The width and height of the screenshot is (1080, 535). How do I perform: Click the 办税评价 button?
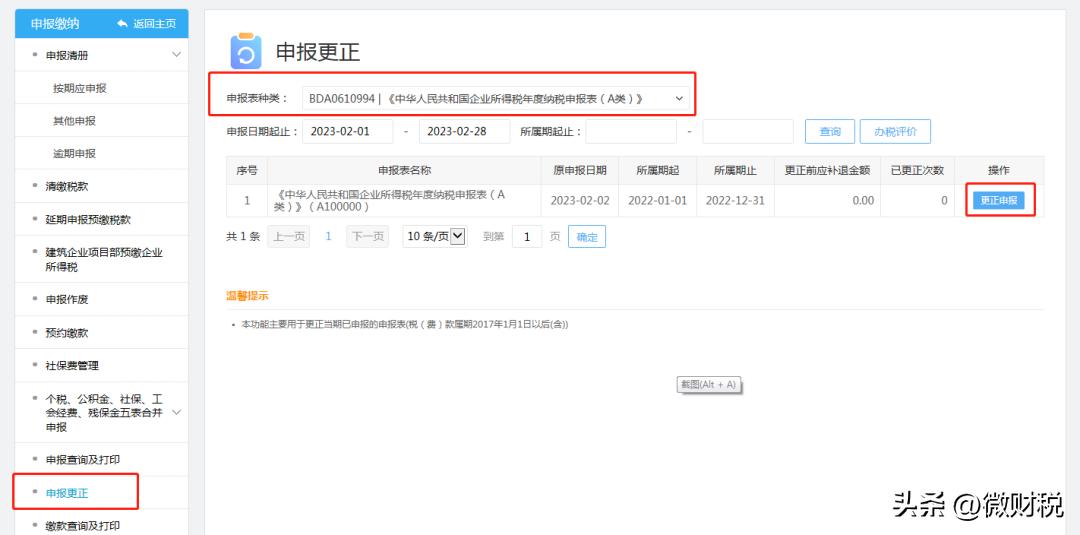click(895, 132)
